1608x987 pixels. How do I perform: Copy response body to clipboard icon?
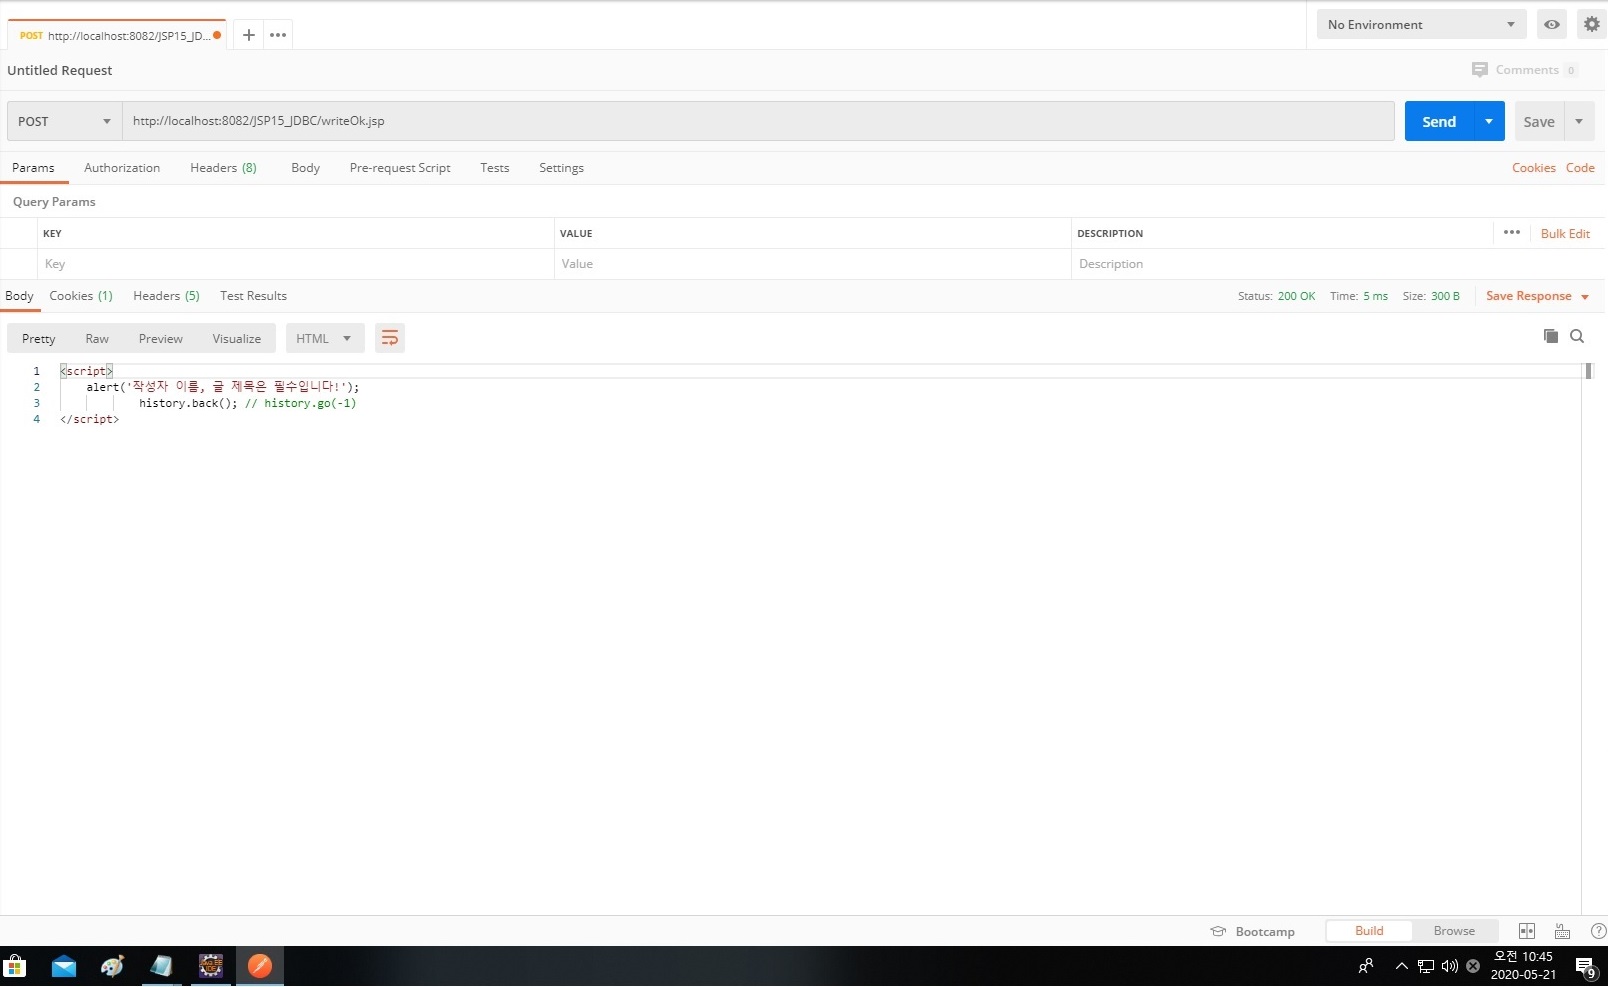(1550, 336)
